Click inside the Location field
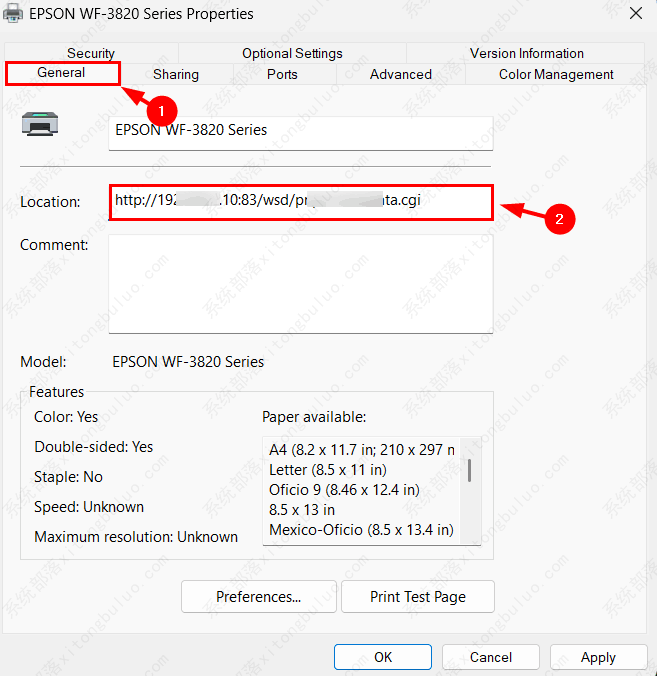 tap(300, 201)
